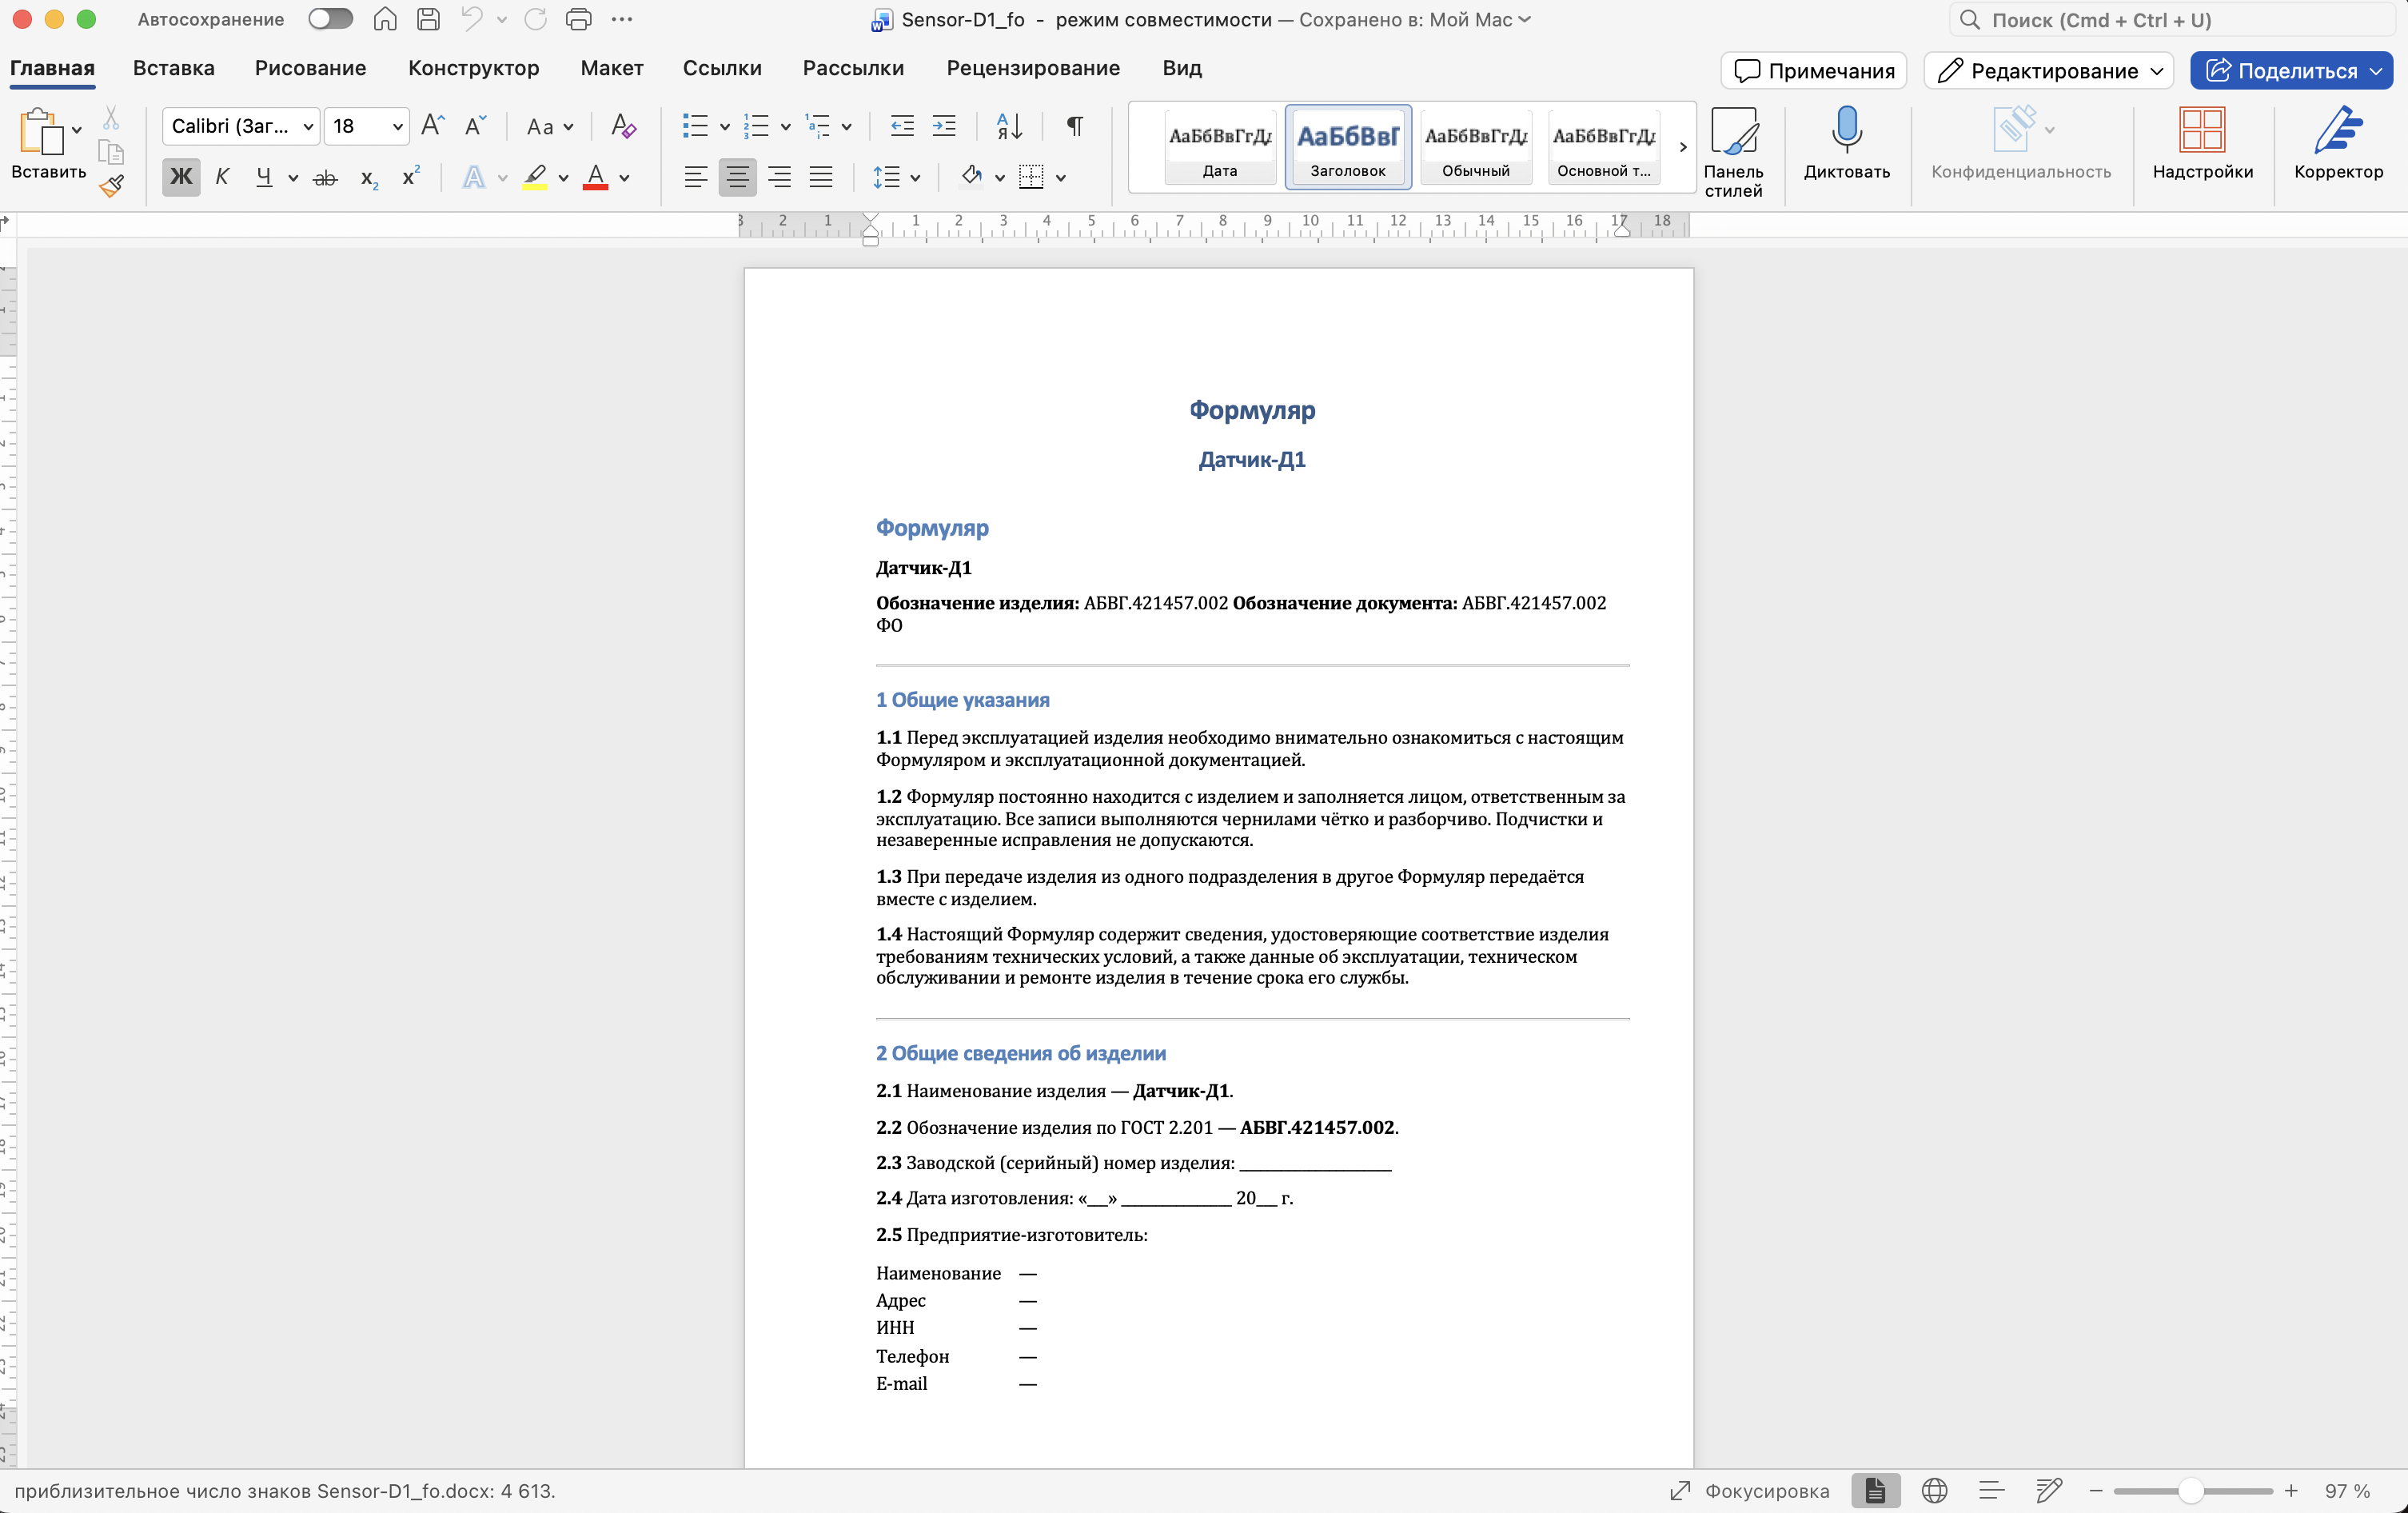
Task: Open the Вставка tab
Action: coord(173,68)
